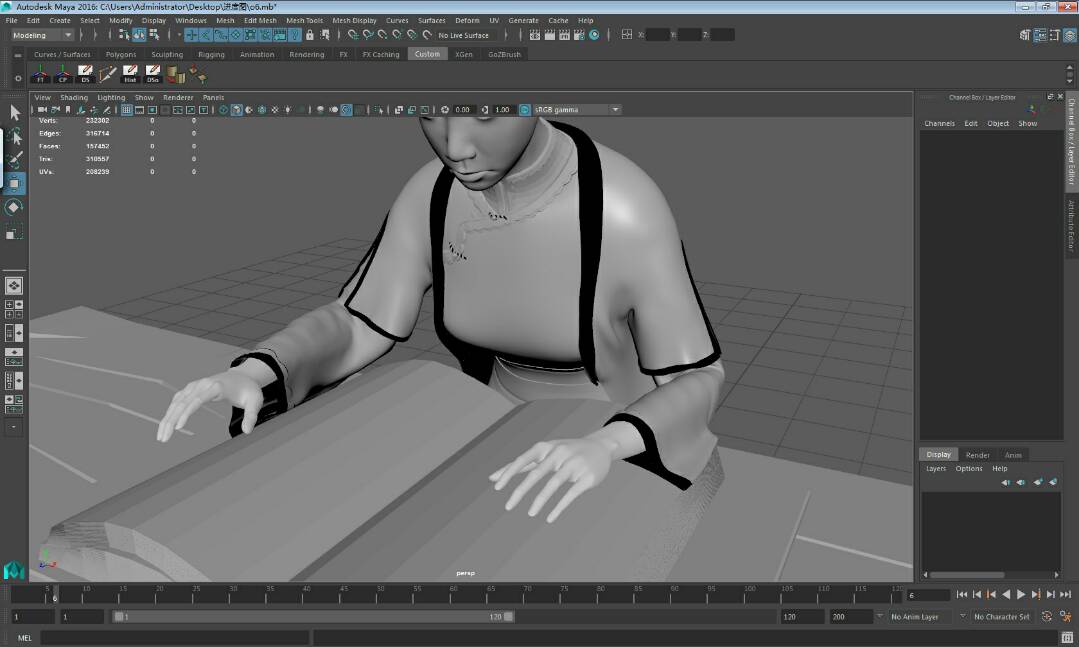Click the viewport select camera icon

43,109
